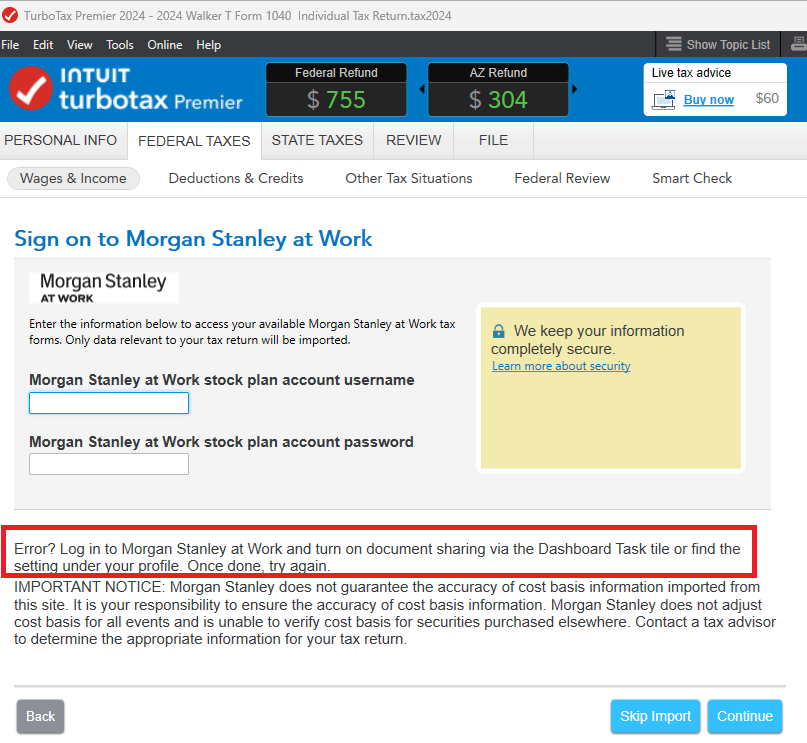
Task: Click the Sign on to Morgan Stanley heading
Action: [193, 239]
